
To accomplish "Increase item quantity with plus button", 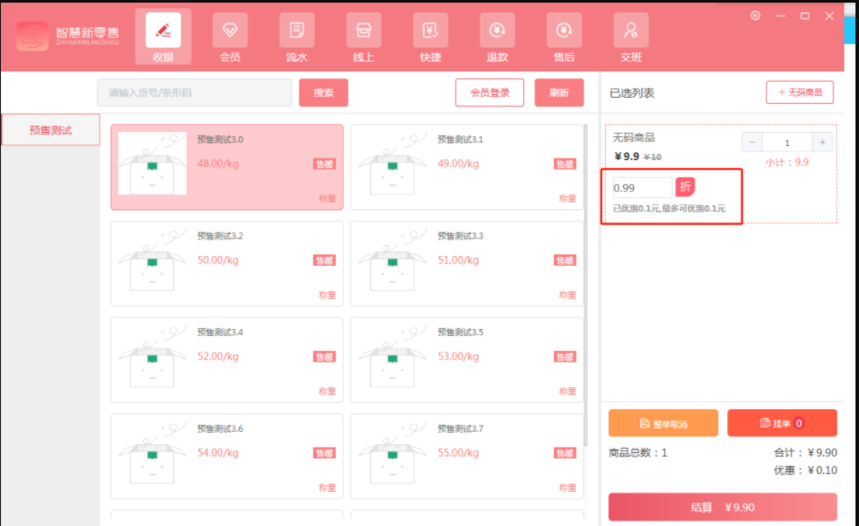I will pos(823,143).
